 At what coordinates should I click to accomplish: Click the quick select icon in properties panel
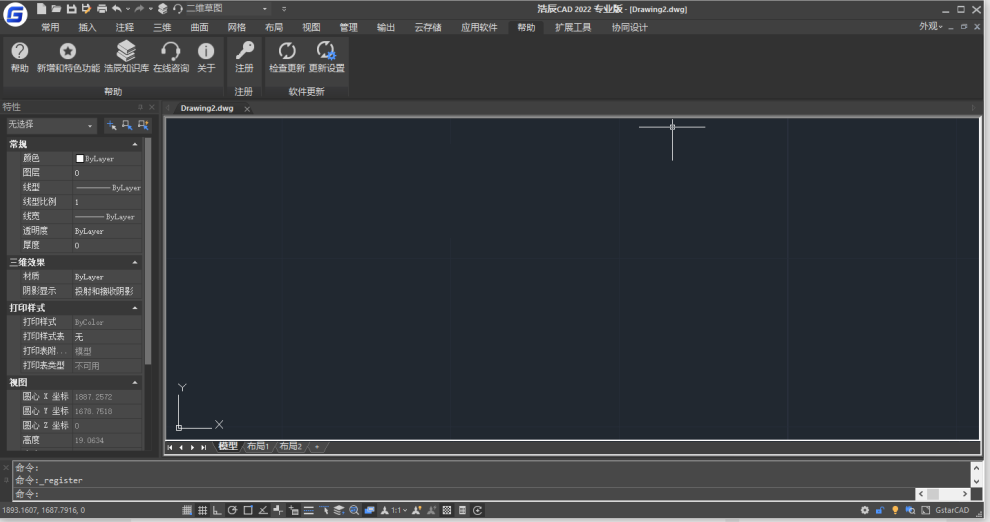pos(143,126)
